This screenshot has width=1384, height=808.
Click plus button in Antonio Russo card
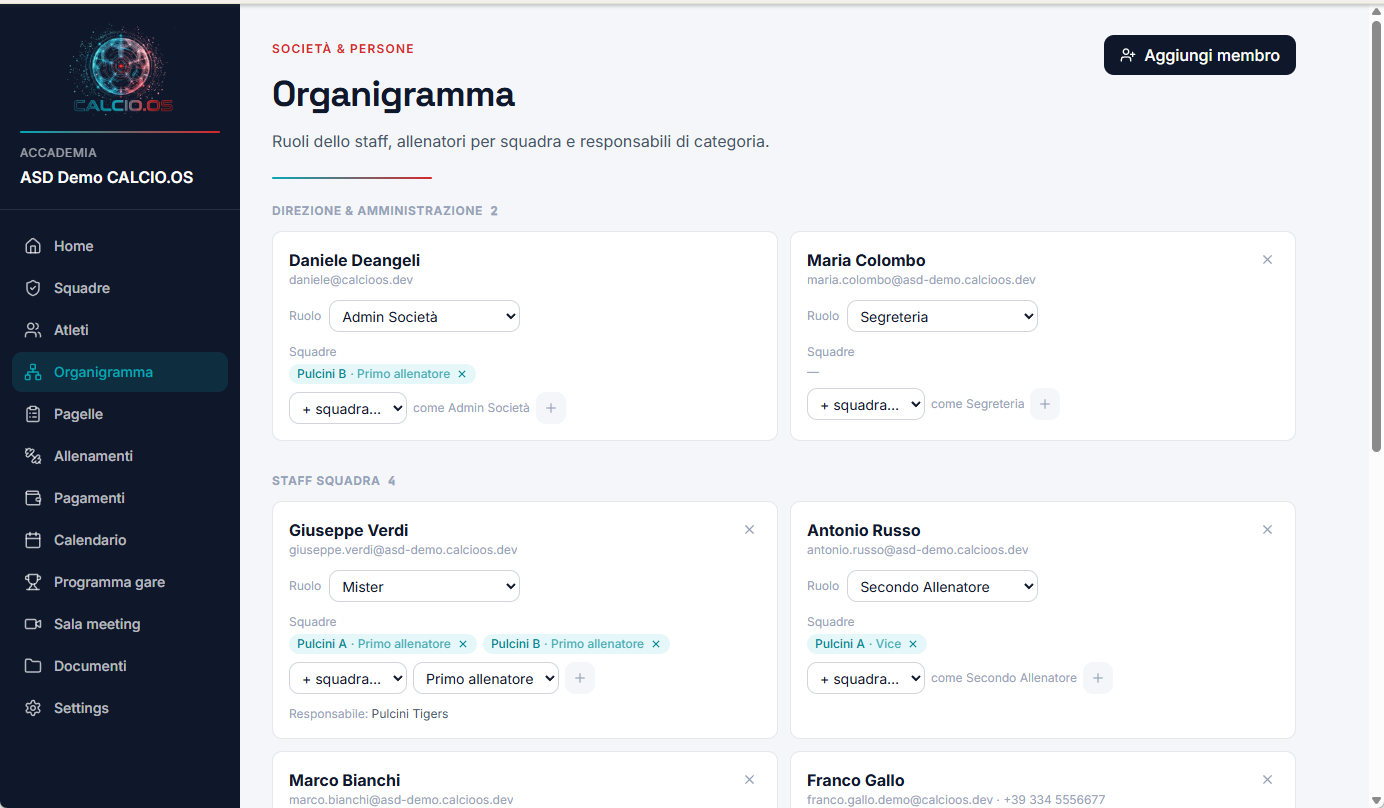click(x=1098, y=678)
